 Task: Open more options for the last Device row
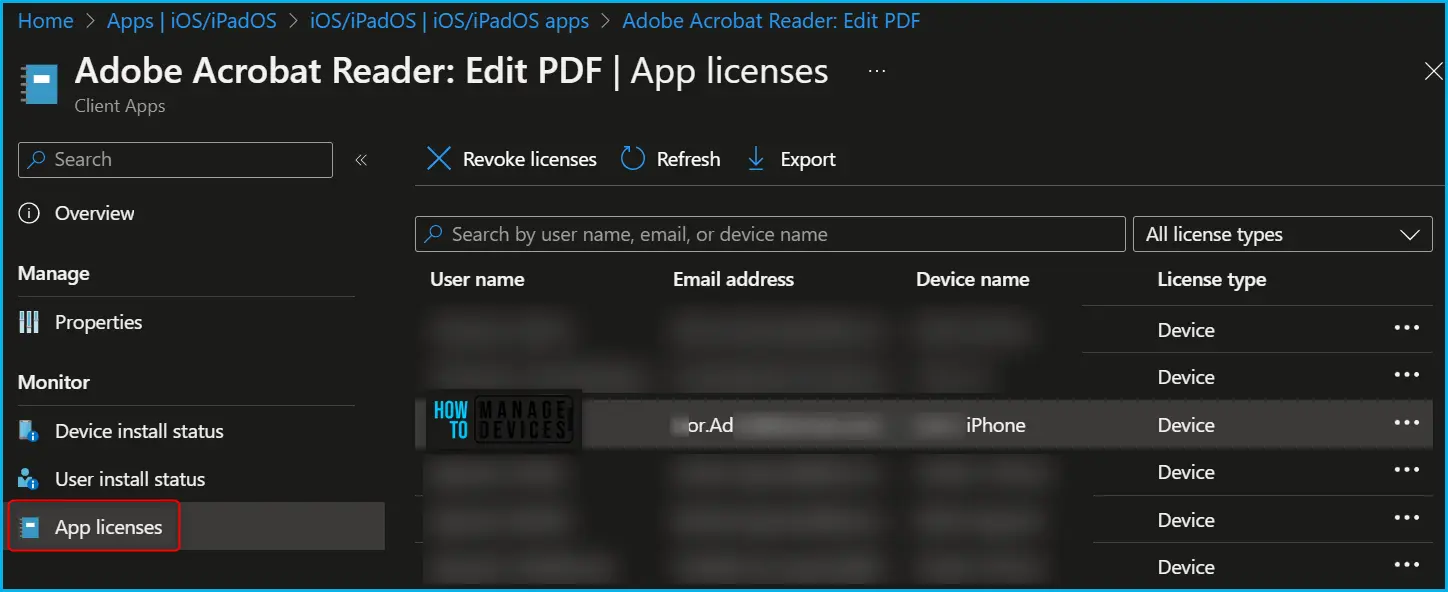point(1407,566)
